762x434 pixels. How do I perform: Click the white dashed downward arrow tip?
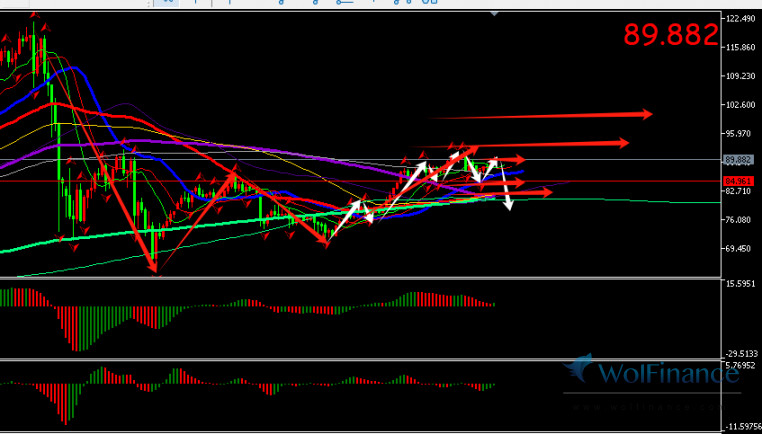click(x=509, y=208)
